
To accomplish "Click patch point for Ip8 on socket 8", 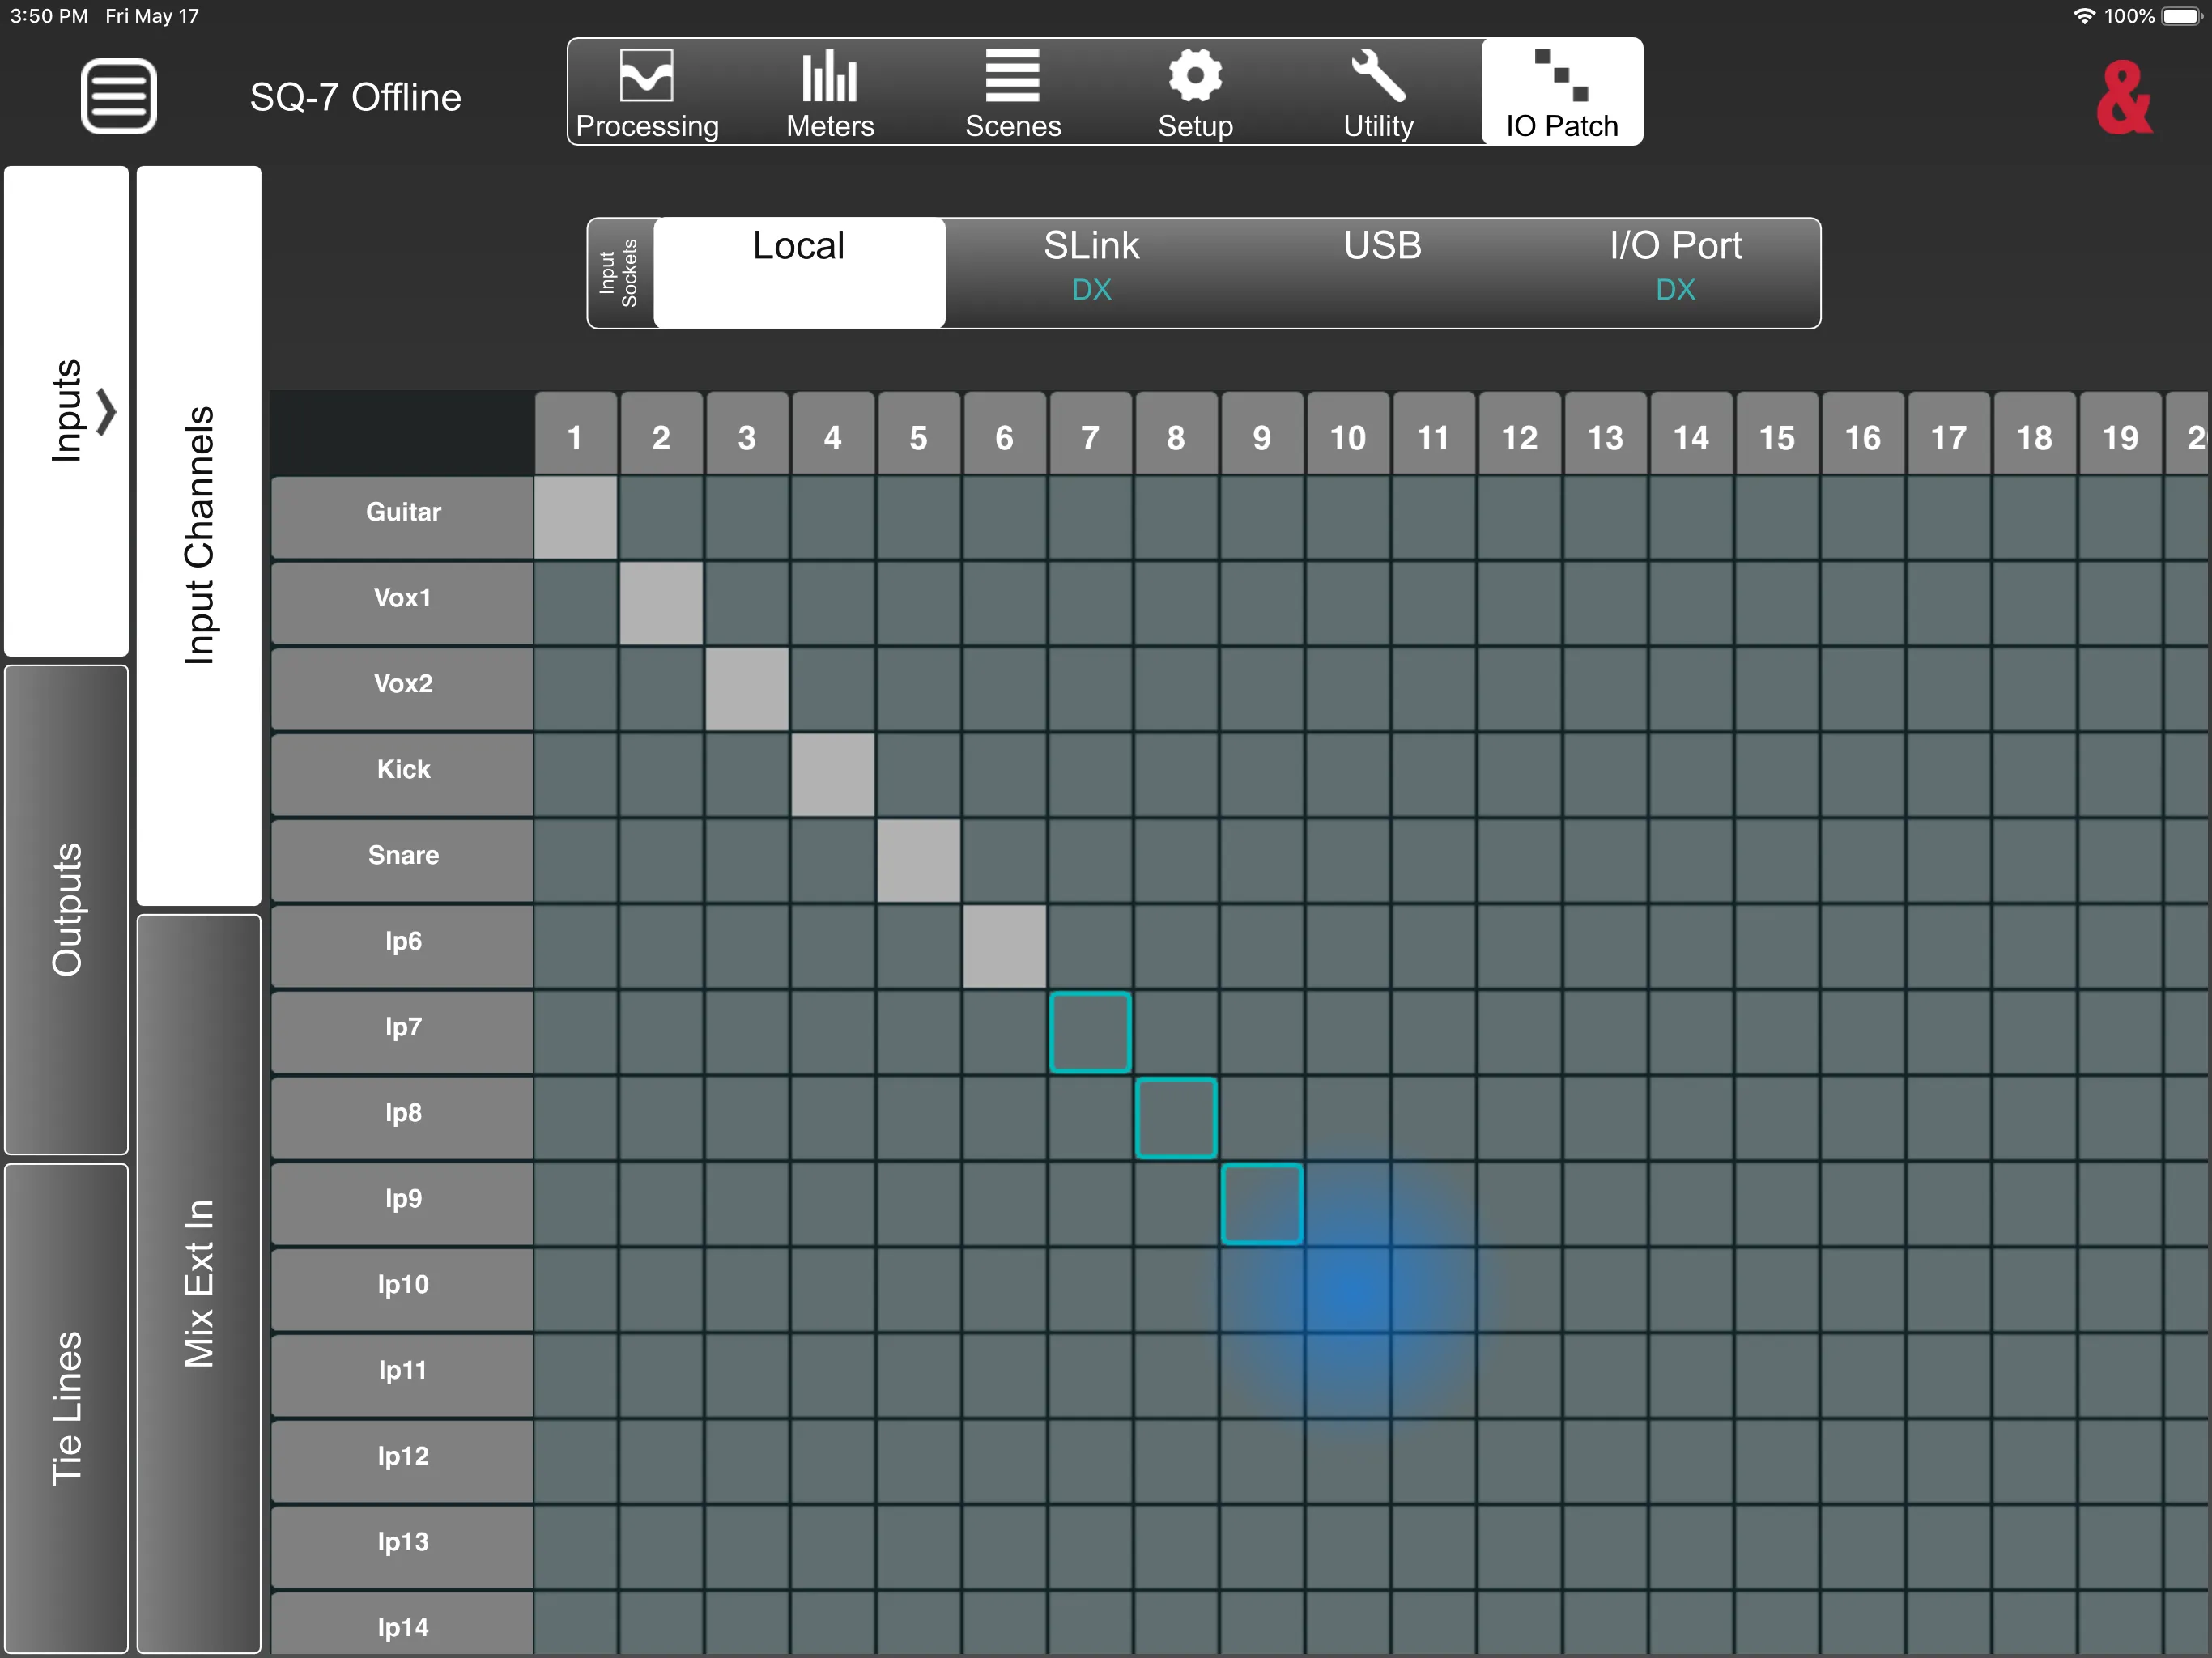I will [x=1177, y=1112].
